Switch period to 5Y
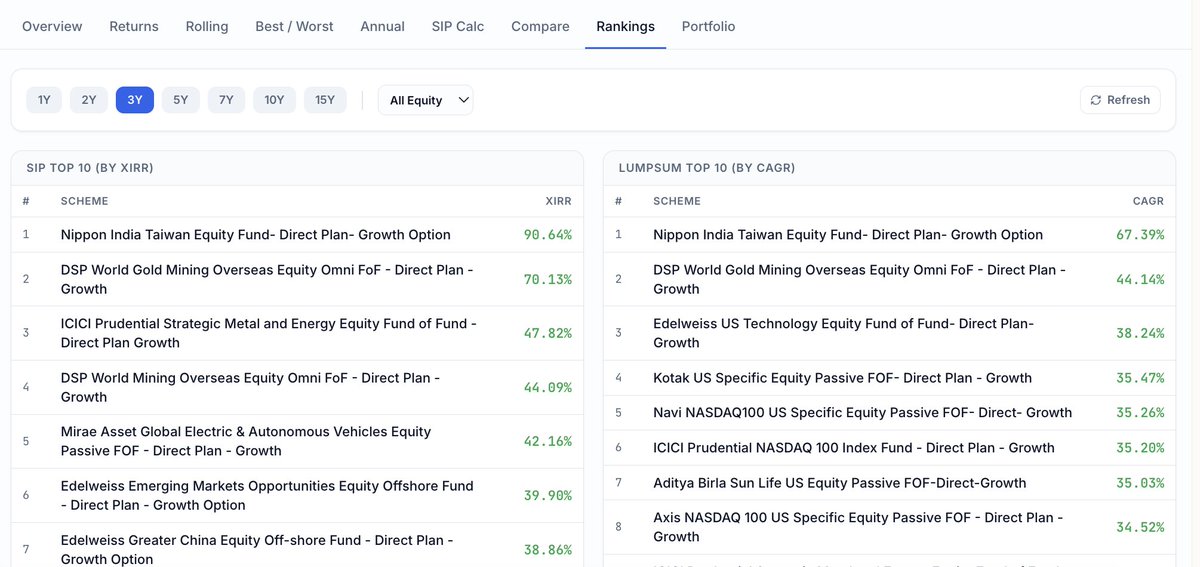This screenshot has width=1200, height=567. tap(180, 100)
